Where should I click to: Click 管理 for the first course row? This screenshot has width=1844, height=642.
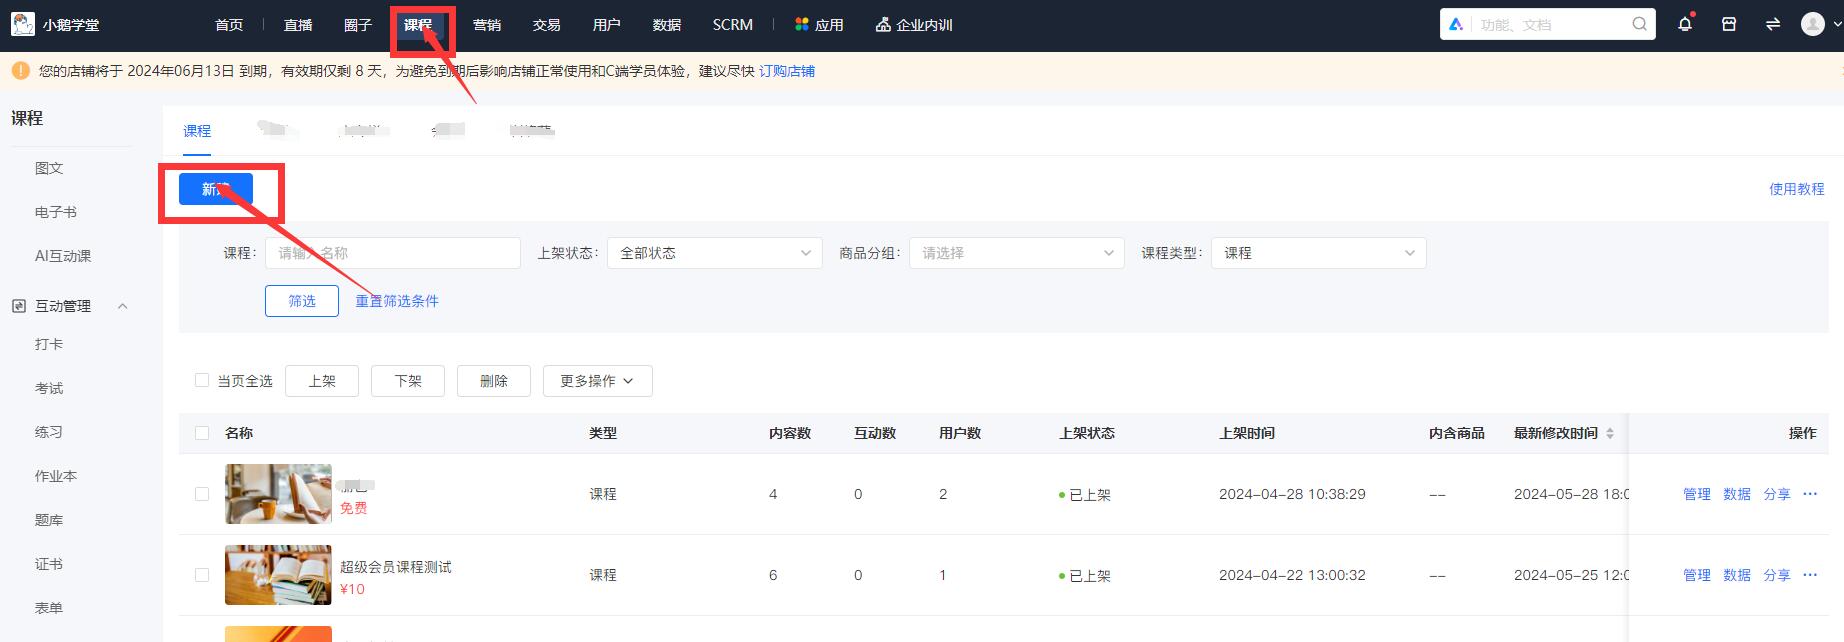pos(1697,494)
